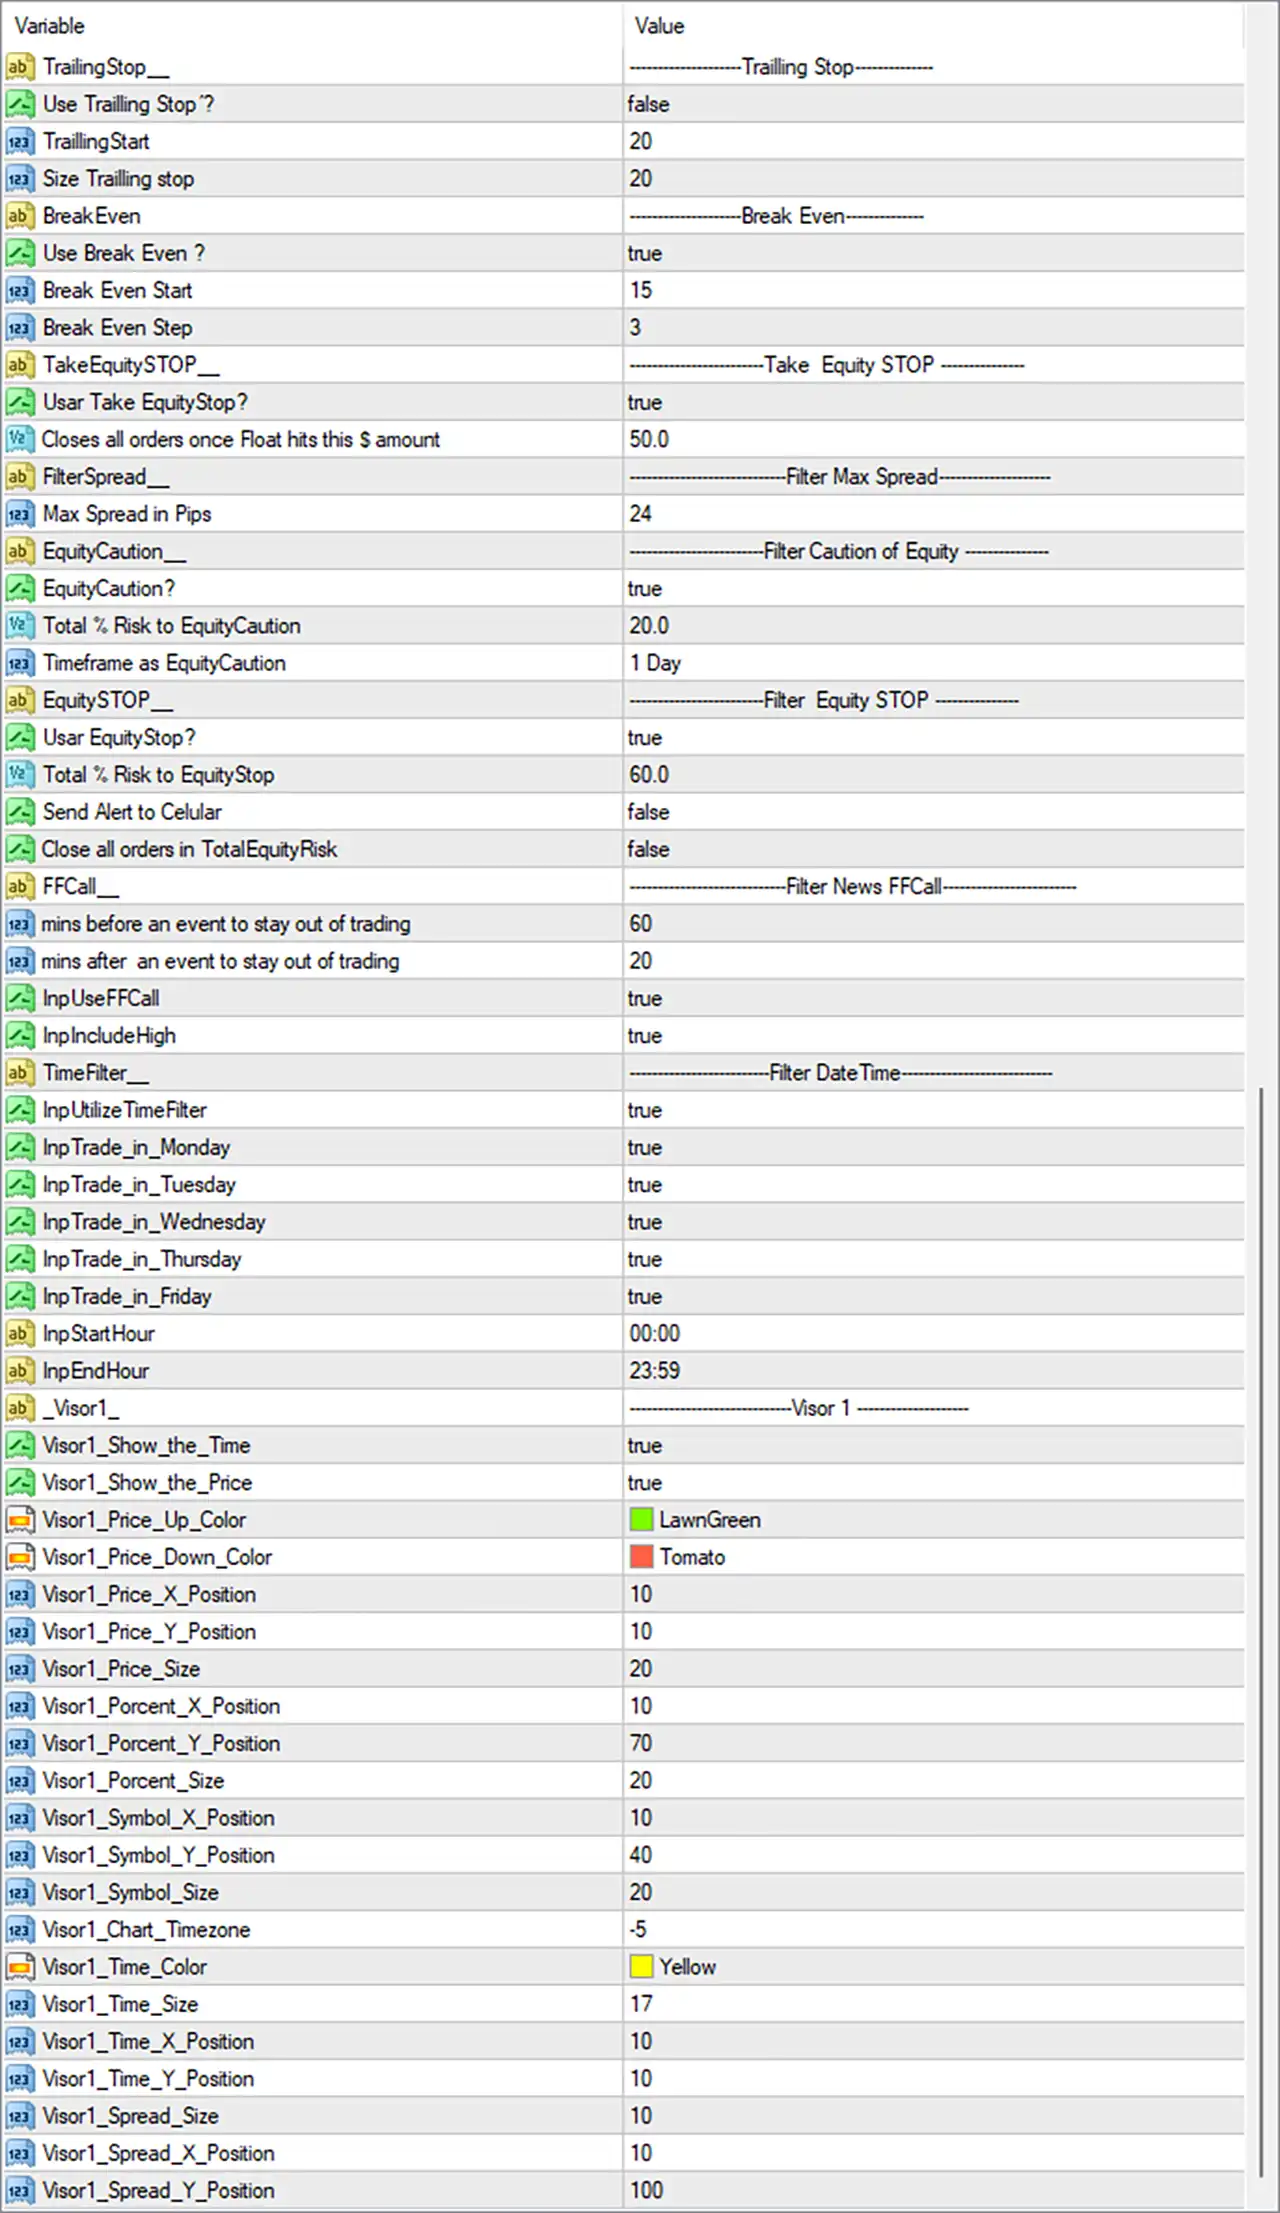The width and height of the screenshot is (1280, 2213).
Task: Click the Tomato color swatch
Action: [641, 1557]
